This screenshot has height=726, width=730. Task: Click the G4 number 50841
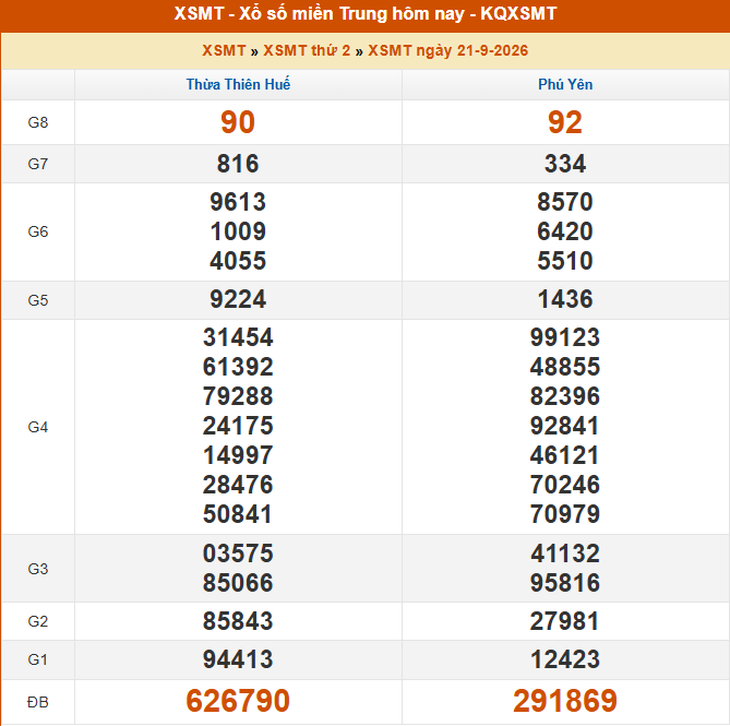click(238, 514)
